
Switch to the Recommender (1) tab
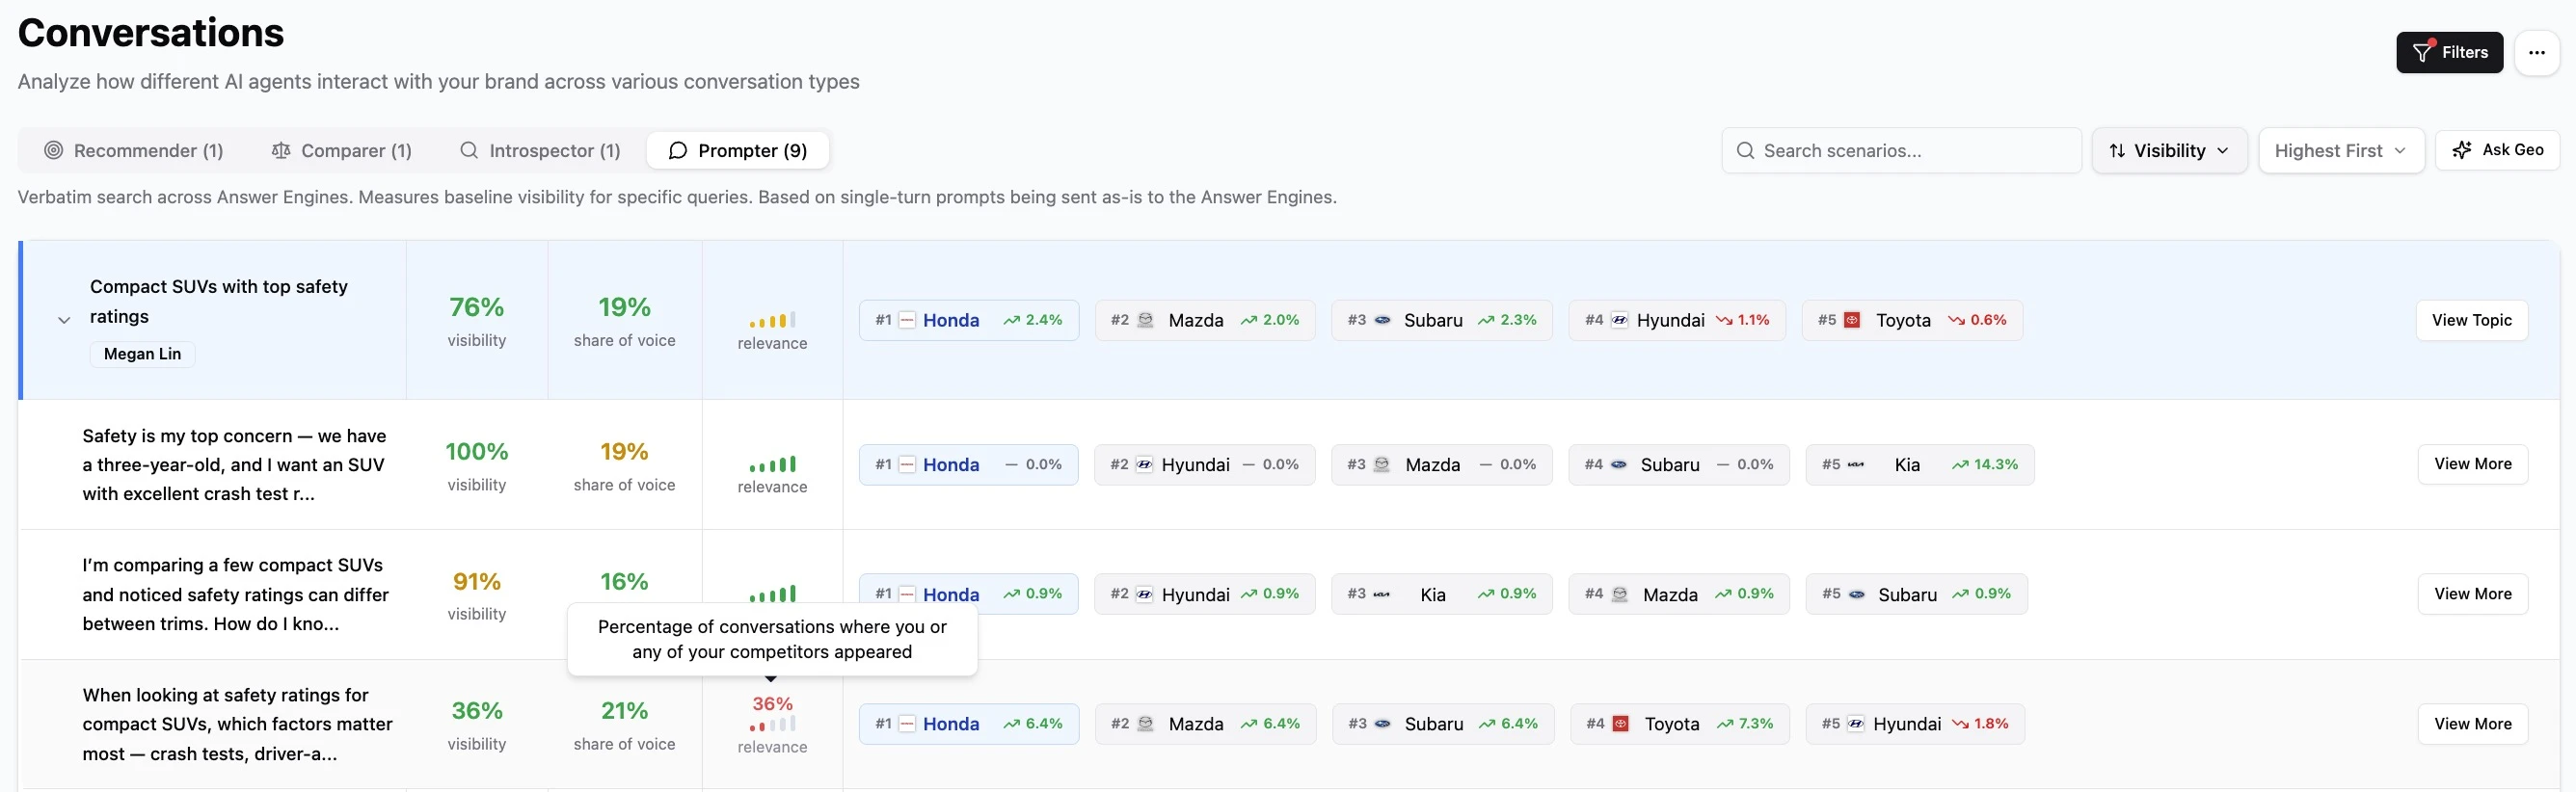pyautogui.click(x=134, y=150)
